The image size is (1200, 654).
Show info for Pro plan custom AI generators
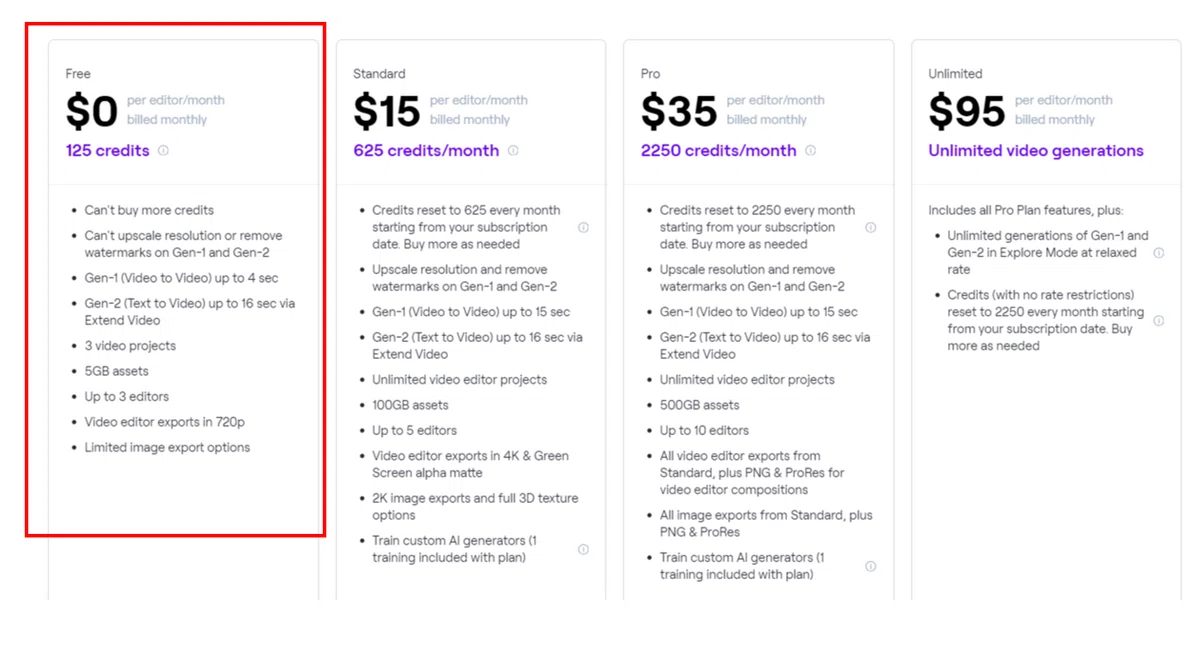click(x=871, y=566)
